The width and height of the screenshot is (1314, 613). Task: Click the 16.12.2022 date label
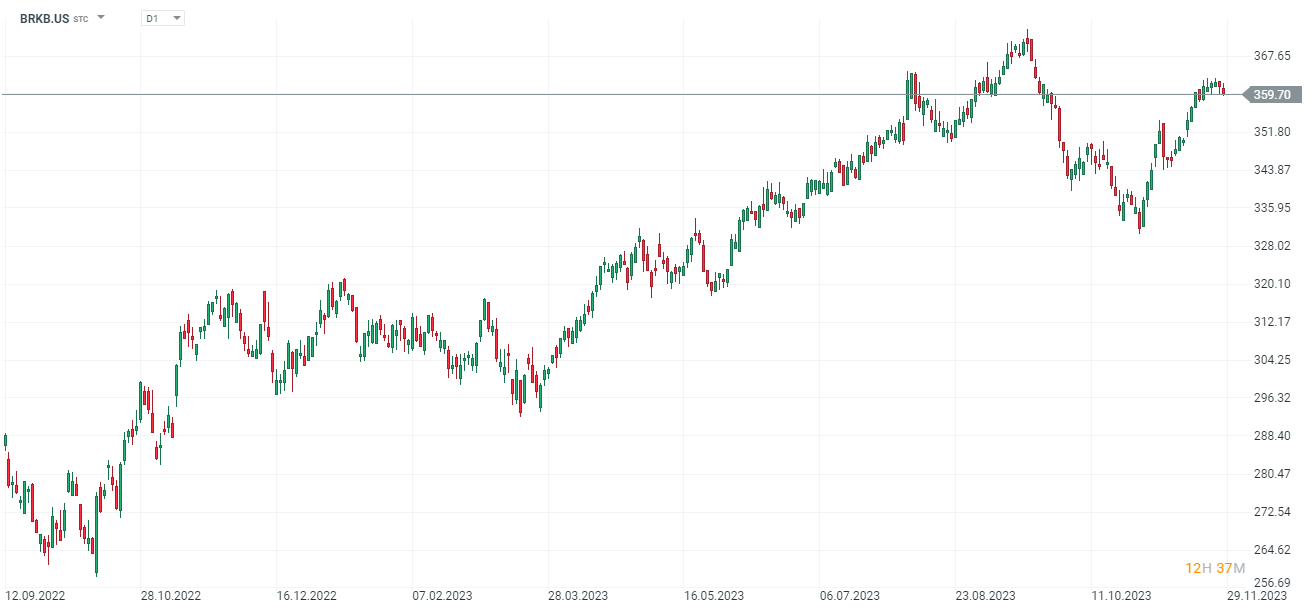point(307,596)
